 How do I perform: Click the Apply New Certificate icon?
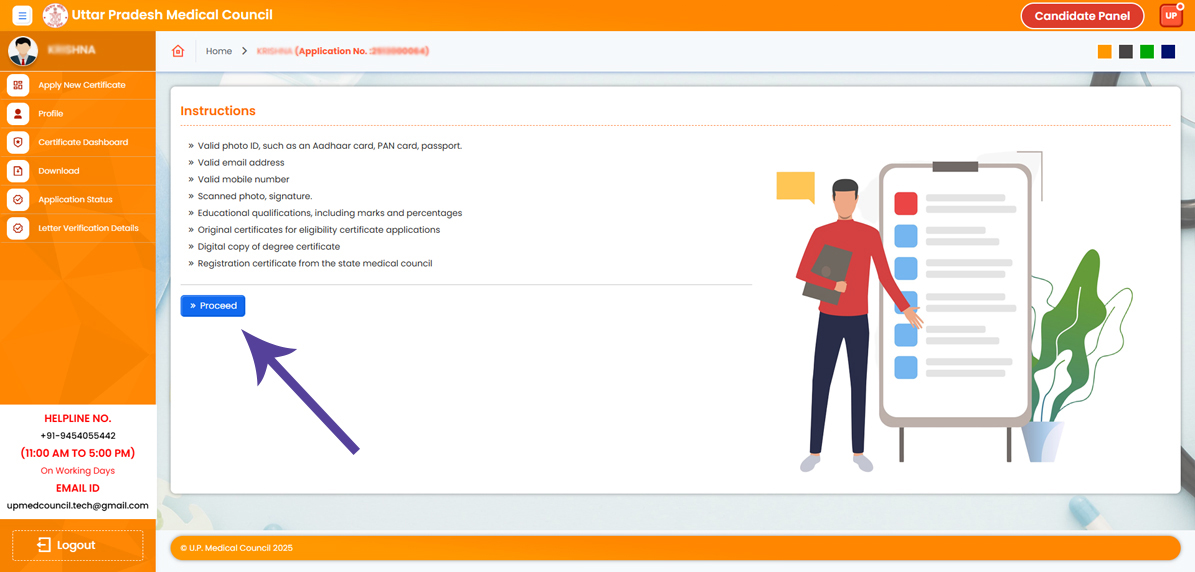pos(18,86)
